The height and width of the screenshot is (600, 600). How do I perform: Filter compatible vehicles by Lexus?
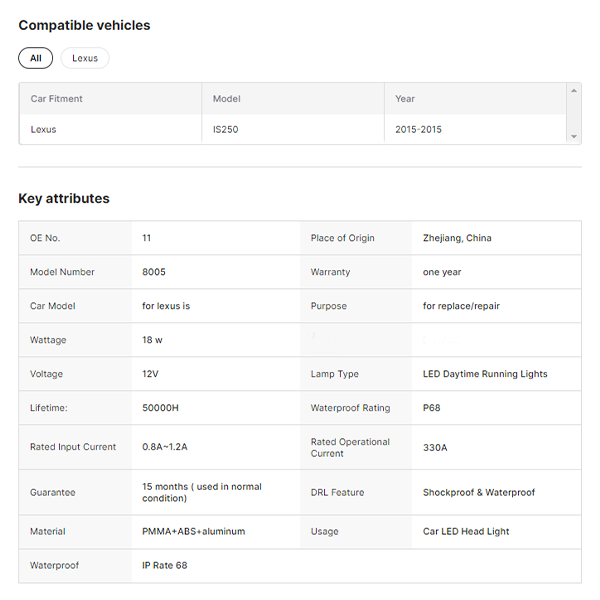[x=85, y=58]
